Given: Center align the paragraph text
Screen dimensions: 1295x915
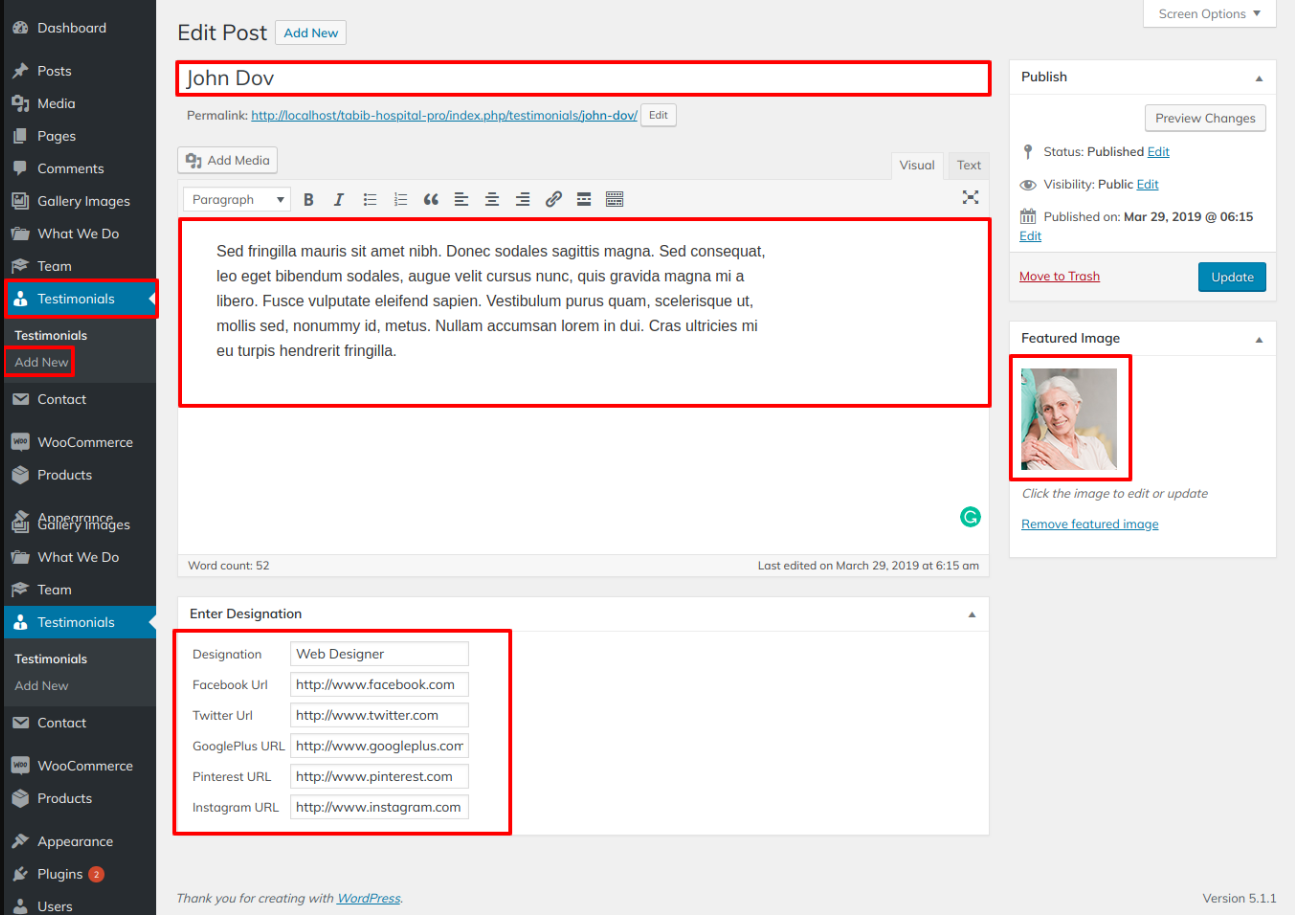Looking at the screenshot, I should (x=492, y=200).
